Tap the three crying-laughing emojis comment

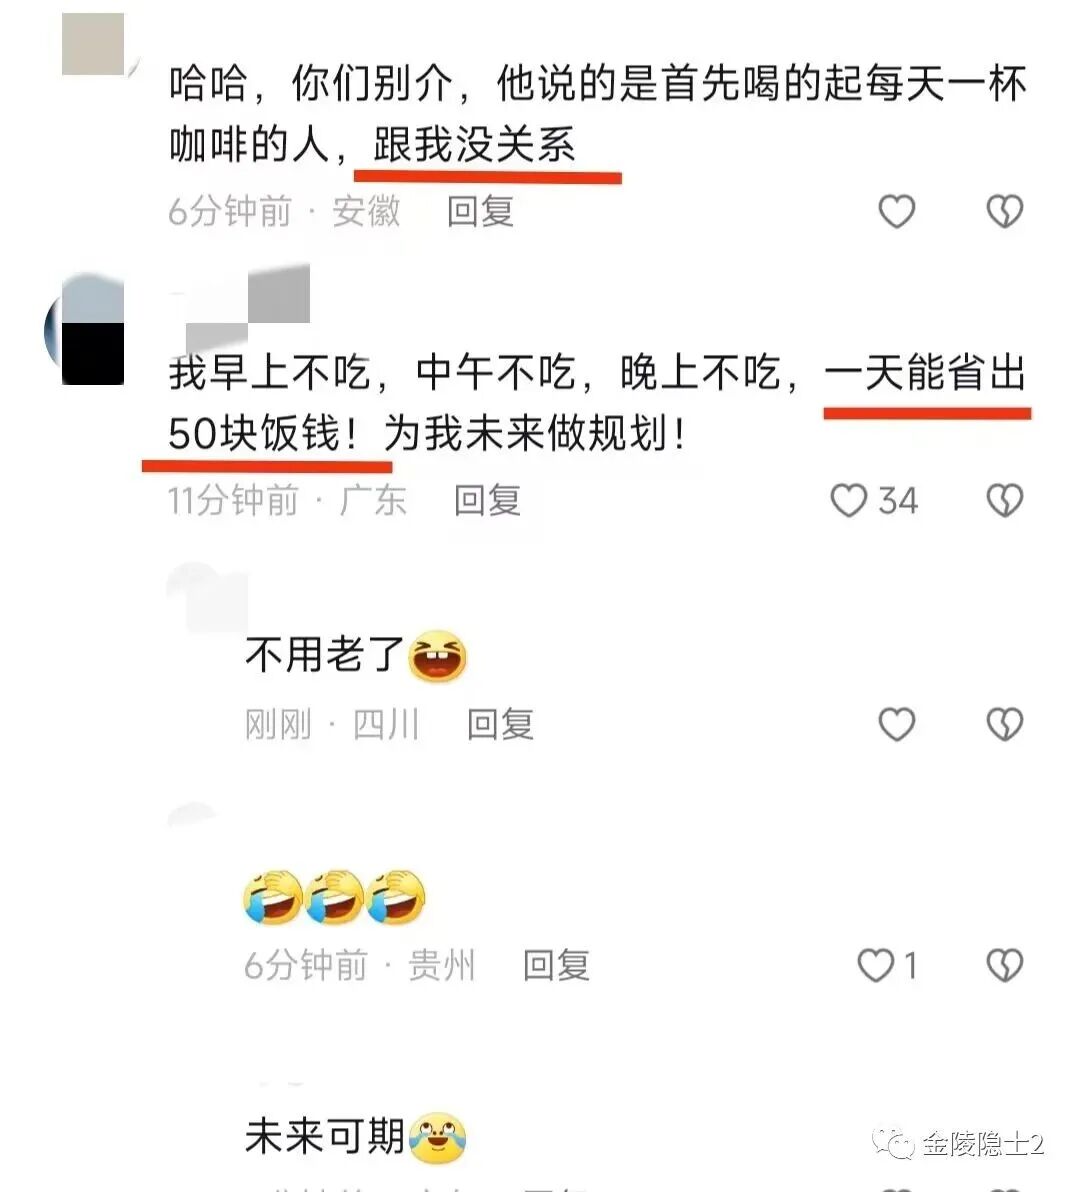pos(334,898)
